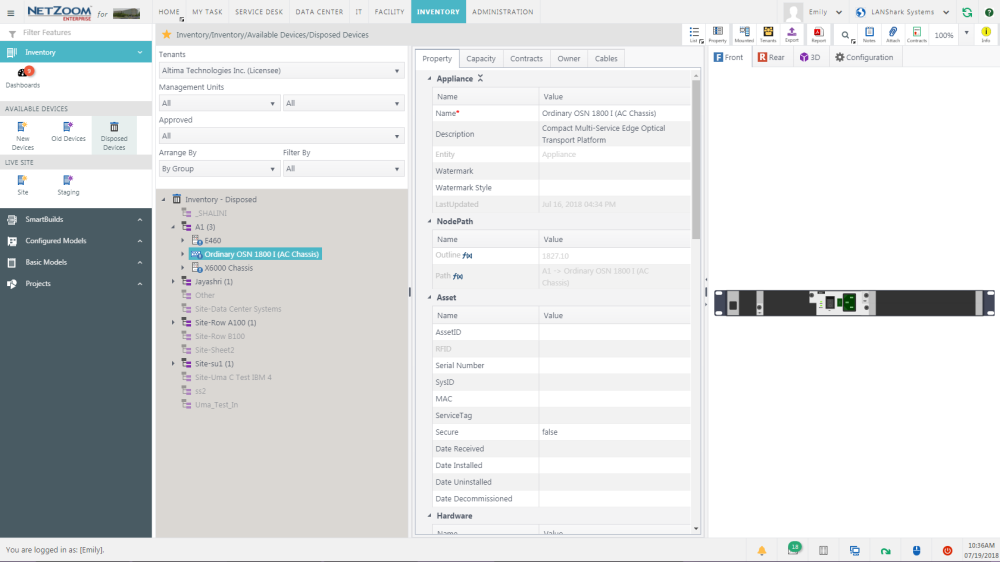
Task: Open Old Devices under Available Devices
Action: (68, 131)
